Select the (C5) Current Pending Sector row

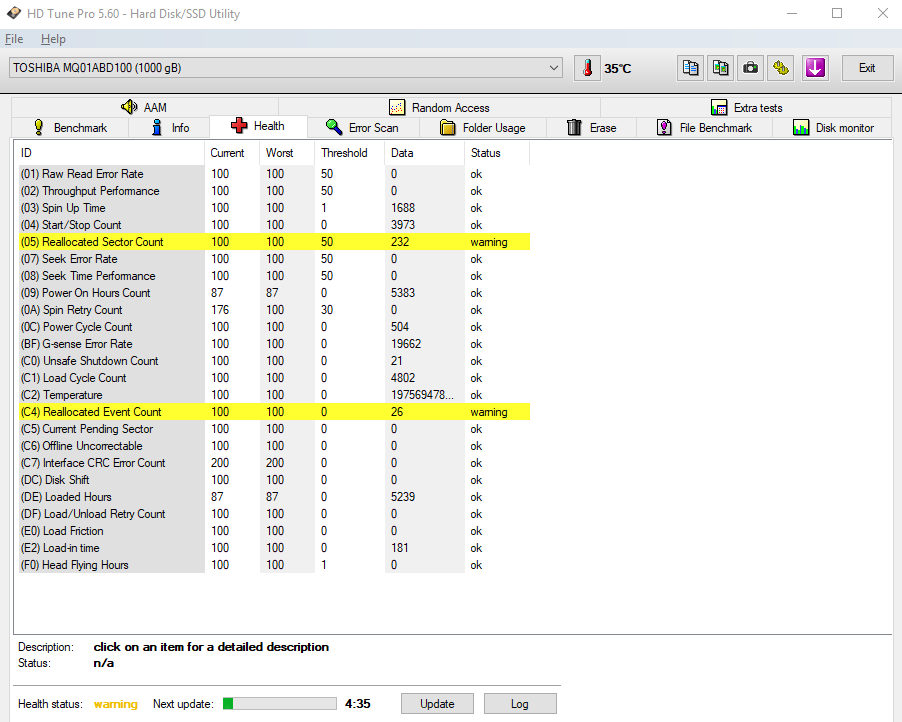point(274,429)
